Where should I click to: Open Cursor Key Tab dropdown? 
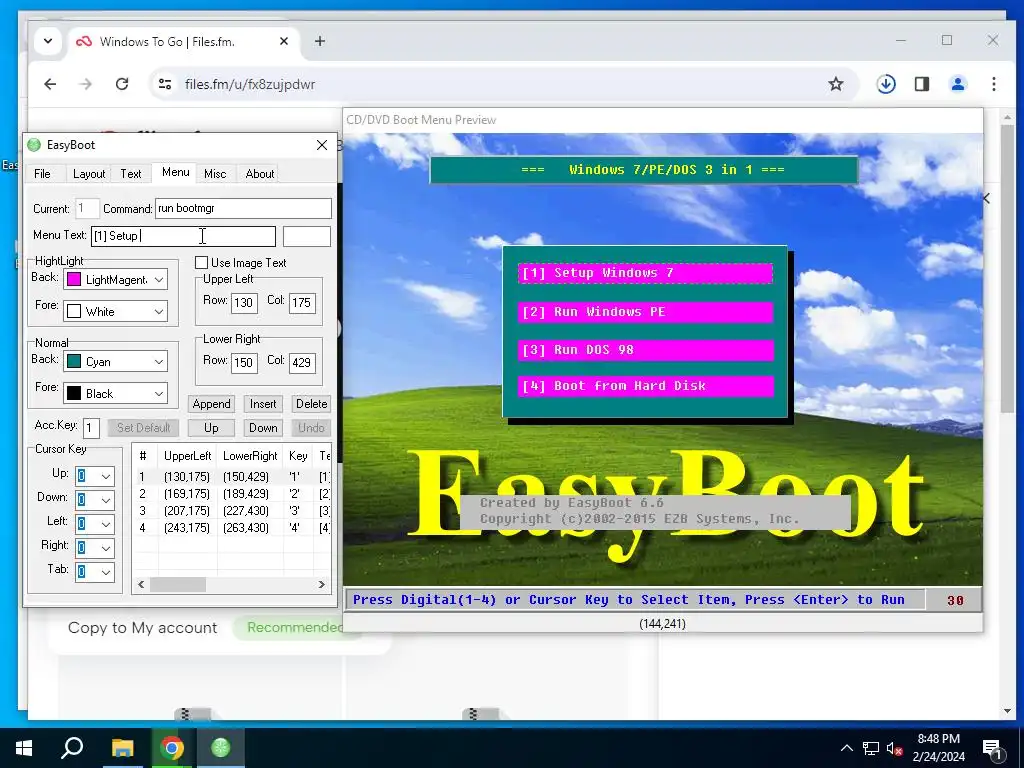coord(106,572)
